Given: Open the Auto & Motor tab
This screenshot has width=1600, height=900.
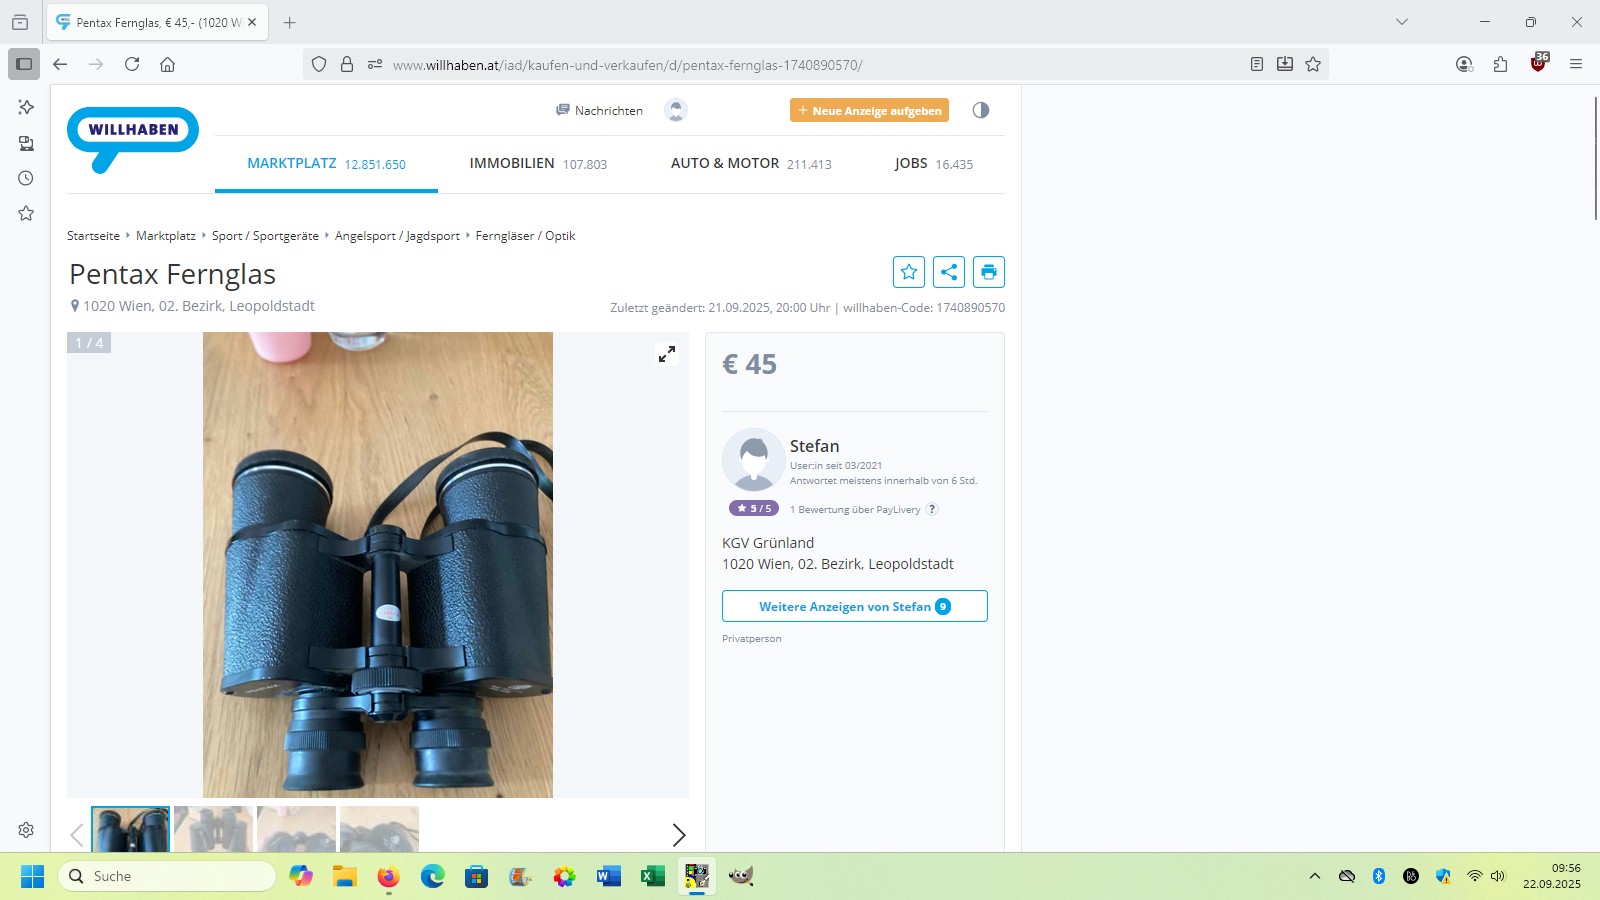Looking at the screenshot, I should point(750,164).
